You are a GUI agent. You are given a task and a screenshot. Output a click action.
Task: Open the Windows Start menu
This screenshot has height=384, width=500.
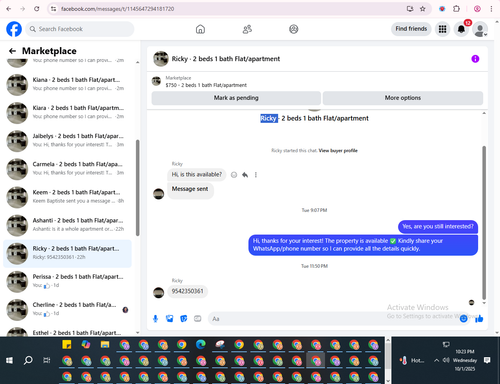[9, 360]
